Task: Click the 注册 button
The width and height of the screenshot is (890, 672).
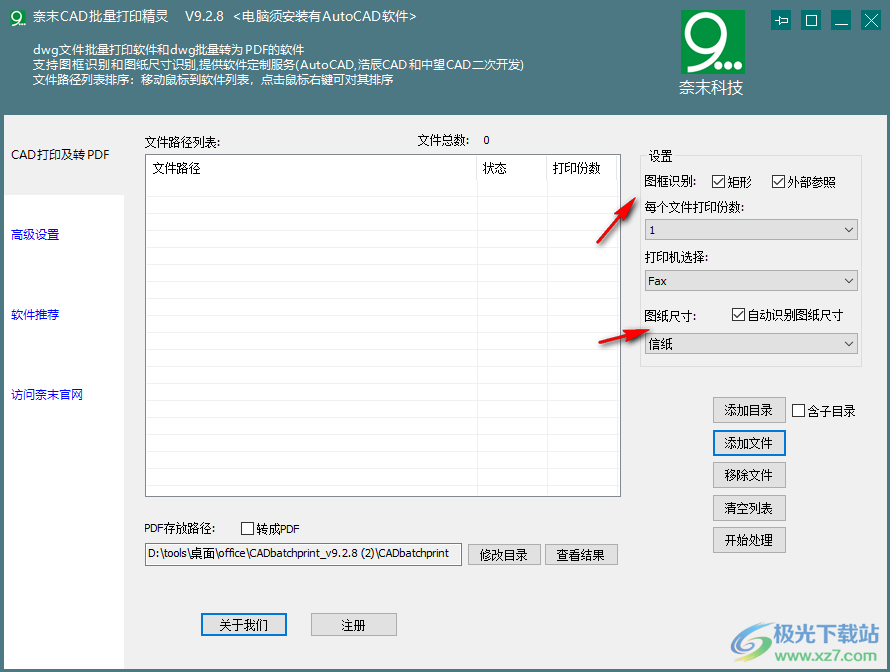Action: pos(354,625)
